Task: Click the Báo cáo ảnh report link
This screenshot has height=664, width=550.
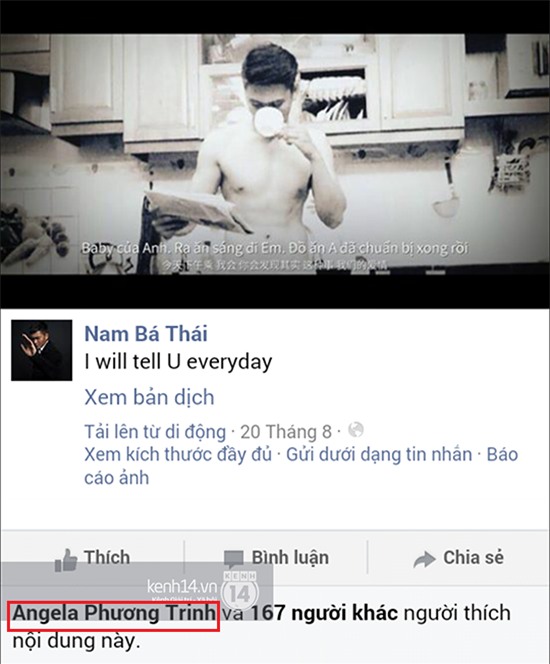Action: point(301,466)
